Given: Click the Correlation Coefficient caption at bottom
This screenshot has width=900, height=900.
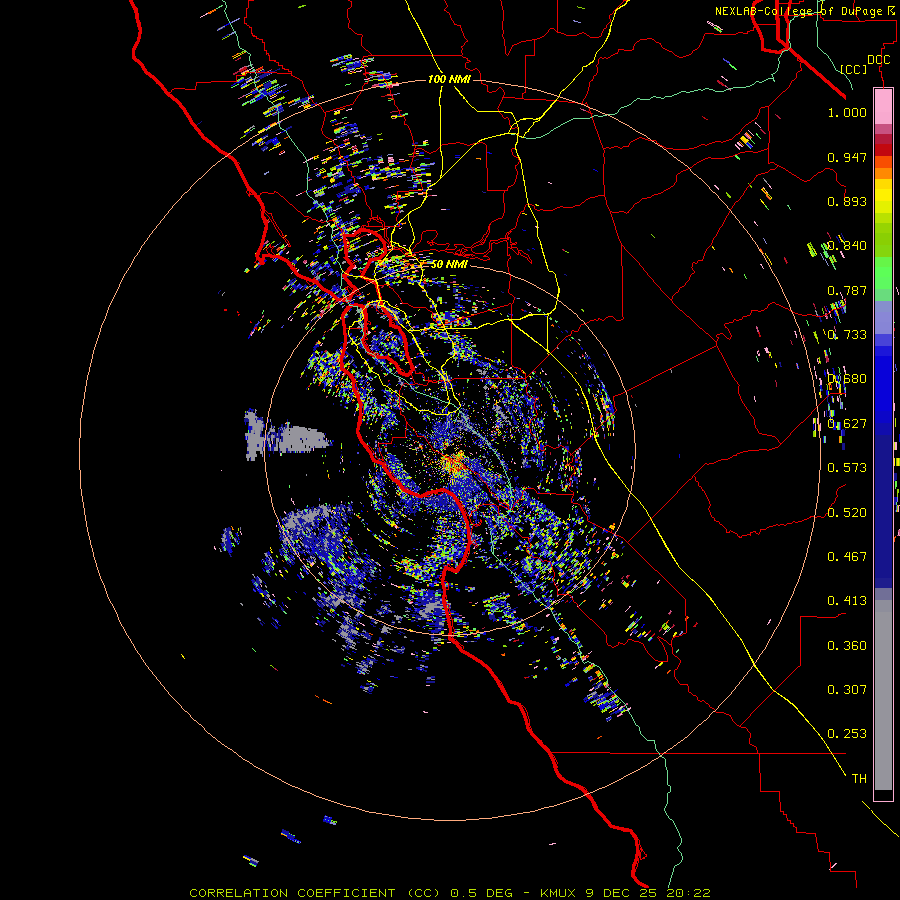Looking at the screenshot, I should (x=449, y=893).
